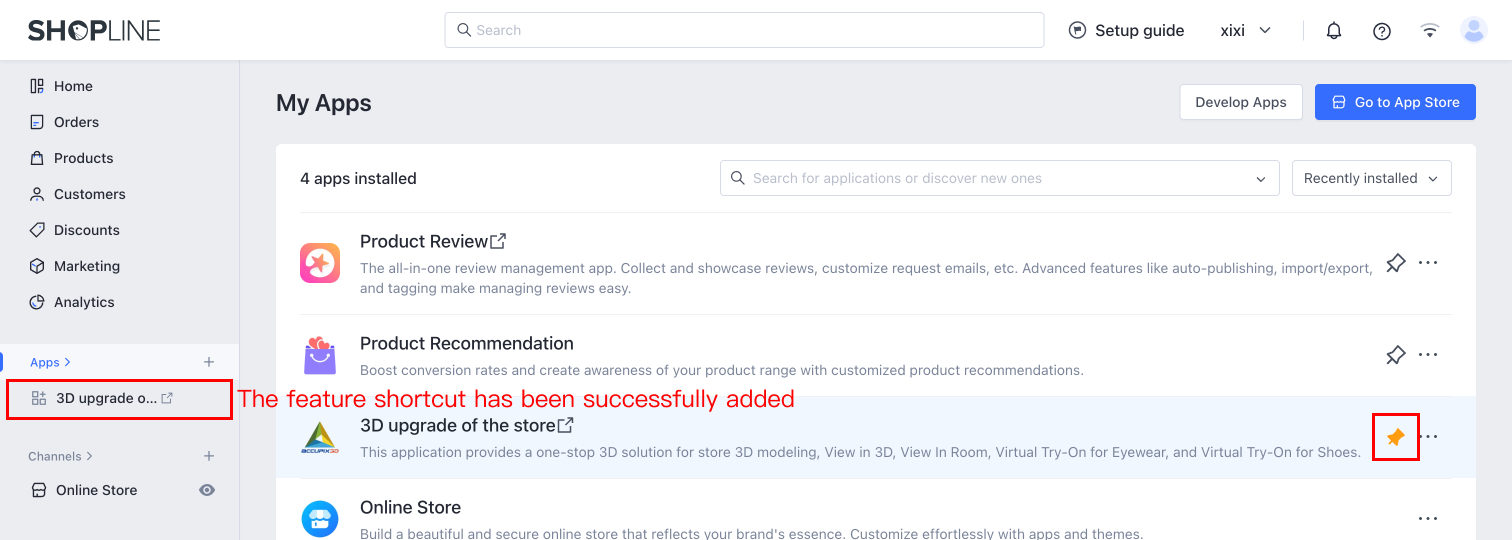Open notifications bell icon
Viewport: 1512px width, 540px height.
tap(1334, 30)
